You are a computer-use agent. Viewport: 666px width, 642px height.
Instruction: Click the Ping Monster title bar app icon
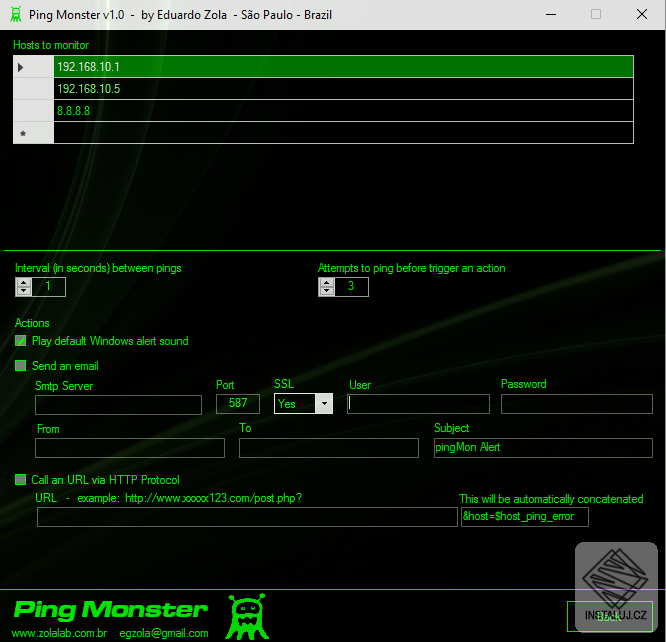[16, 14]
